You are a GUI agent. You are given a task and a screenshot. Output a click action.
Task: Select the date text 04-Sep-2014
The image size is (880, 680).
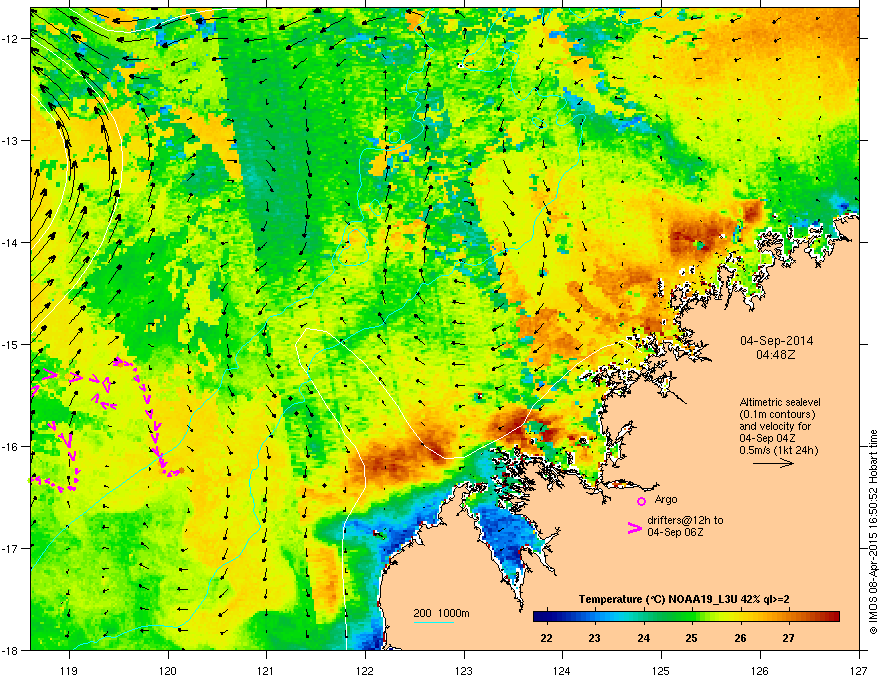776,341
